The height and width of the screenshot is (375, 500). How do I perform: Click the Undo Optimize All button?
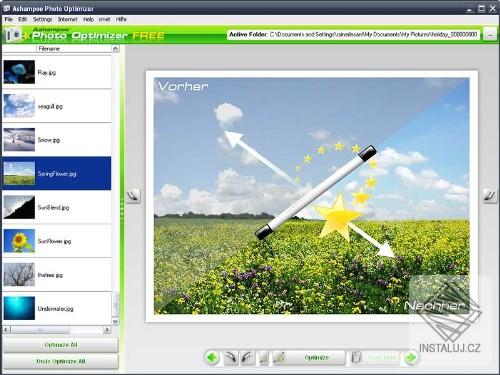pyautogui.click(x=60, y=361)
